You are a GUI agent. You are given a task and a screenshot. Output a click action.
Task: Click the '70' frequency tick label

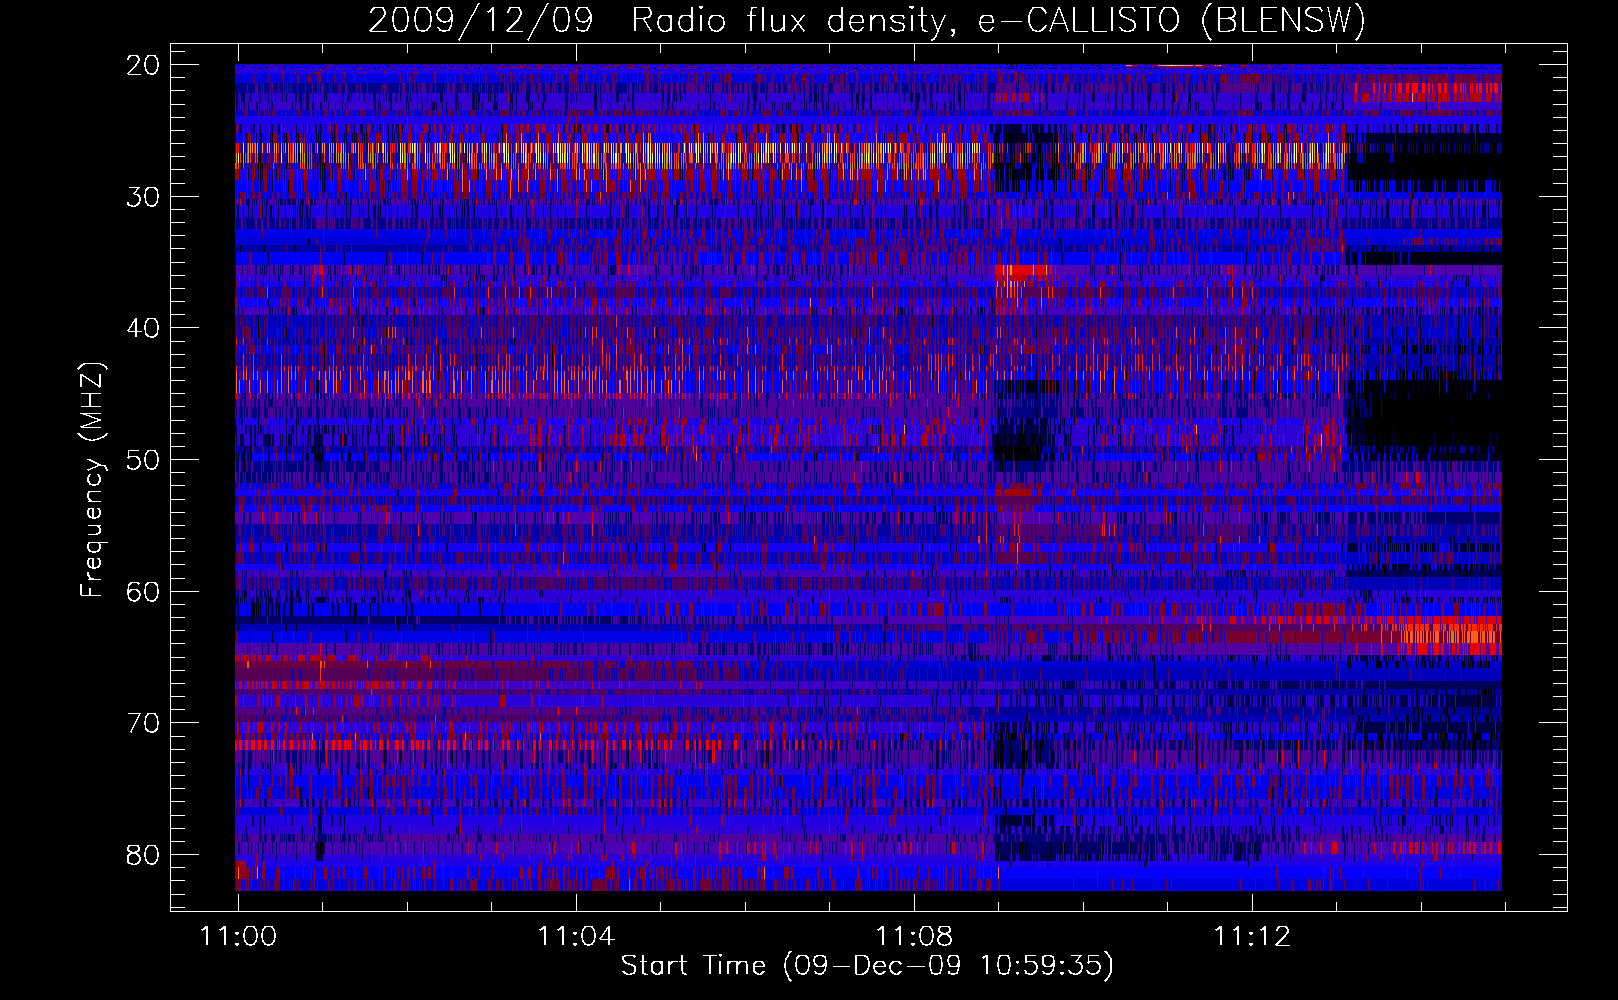click(x=143, y=723)
